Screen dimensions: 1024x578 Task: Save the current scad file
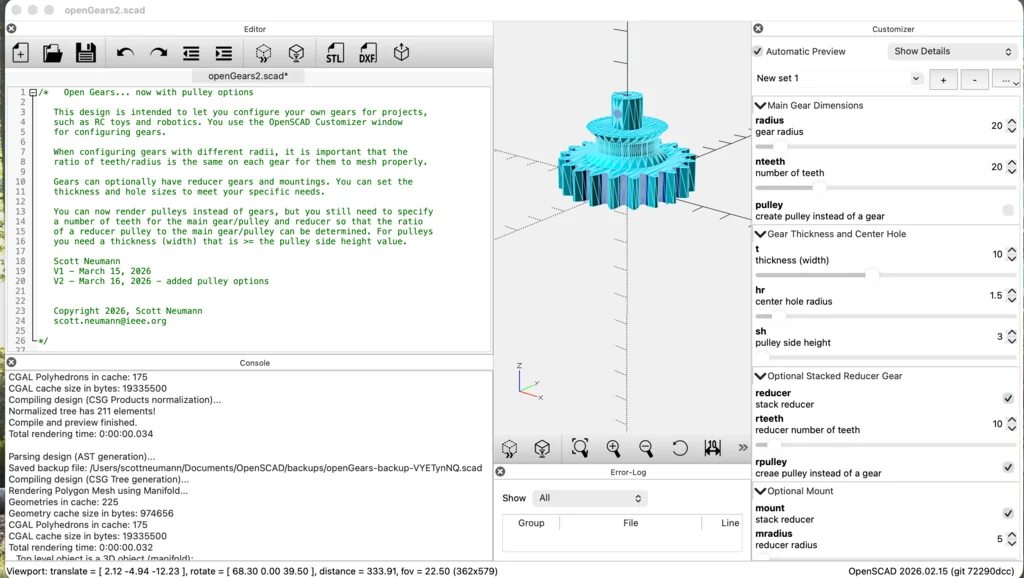84,53
